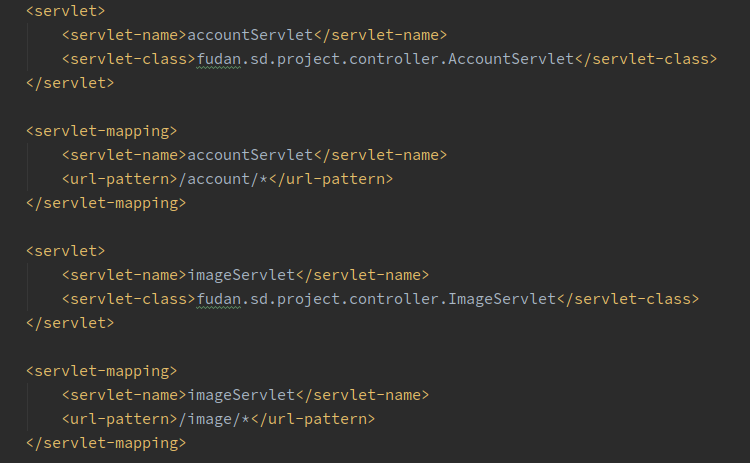Click the second opening servlet-mapping tag
Viewport: 750px width, 463px height.
point(101,371)
